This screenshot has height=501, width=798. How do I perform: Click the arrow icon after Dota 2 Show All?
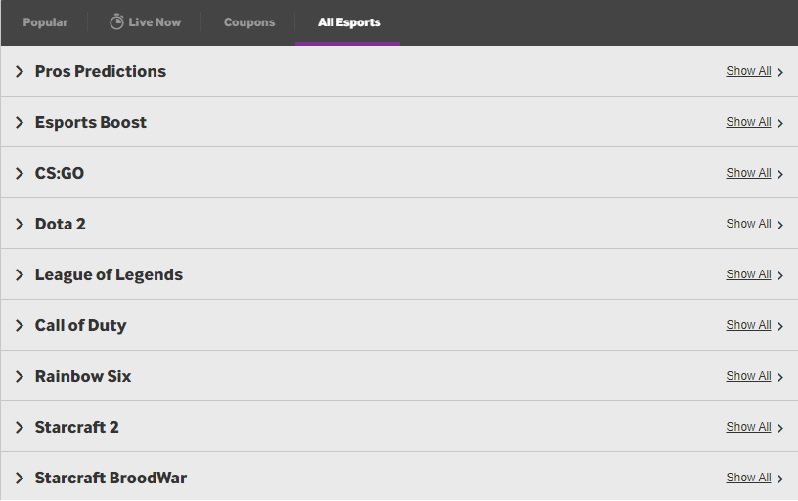click(780, 225)
